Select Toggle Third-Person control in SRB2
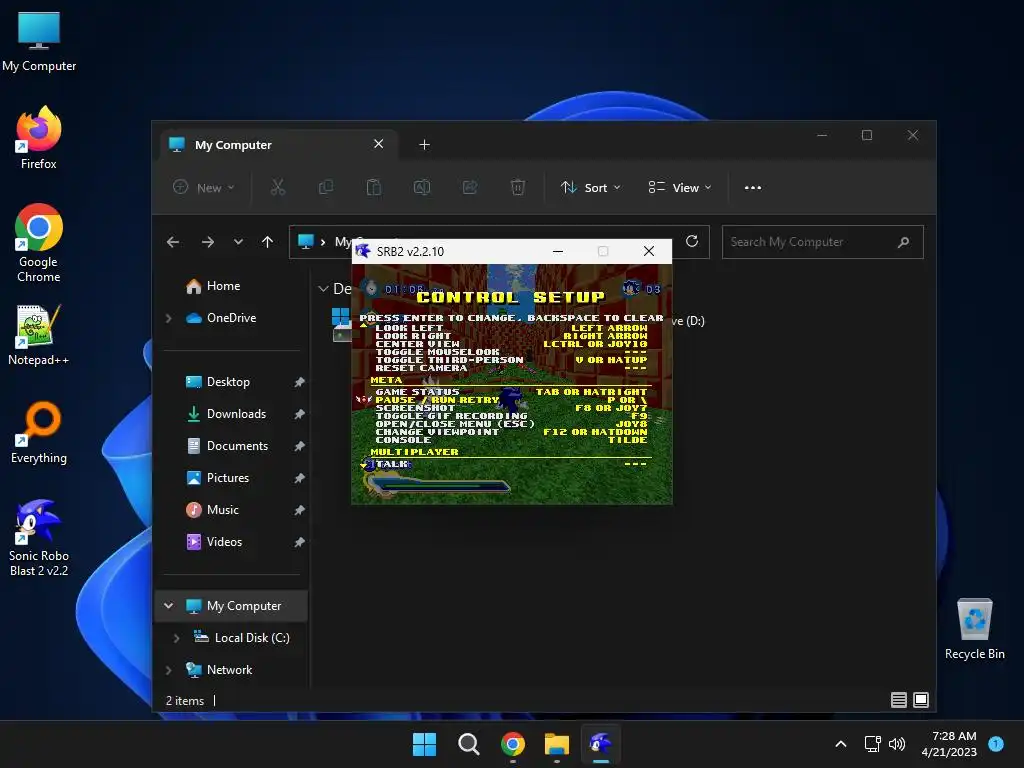Image resolution: width=1024 pixels, height=768 pixels. [511, 360]
